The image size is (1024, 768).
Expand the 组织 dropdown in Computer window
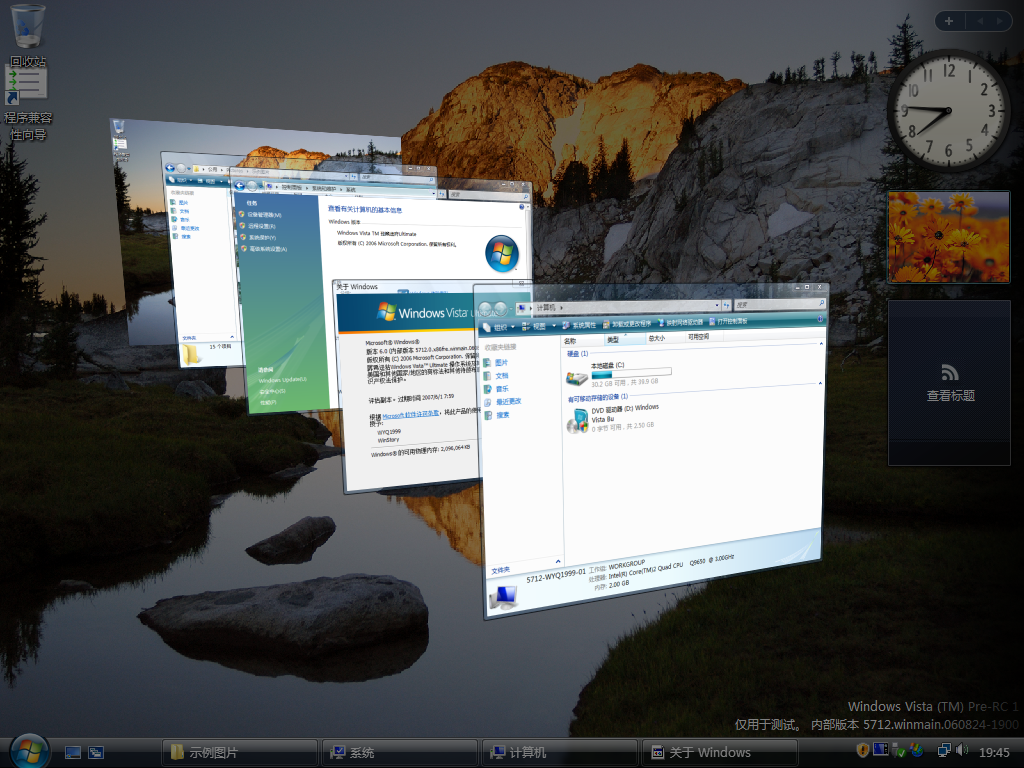[x=500, y=326]
